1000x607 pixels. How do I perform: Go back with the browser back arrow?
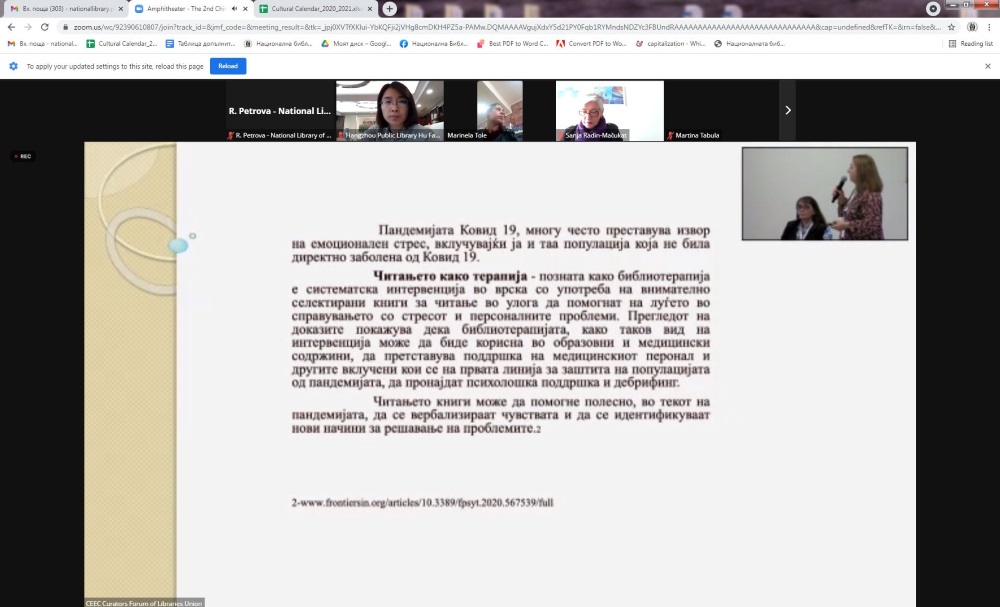pos(11,27)
